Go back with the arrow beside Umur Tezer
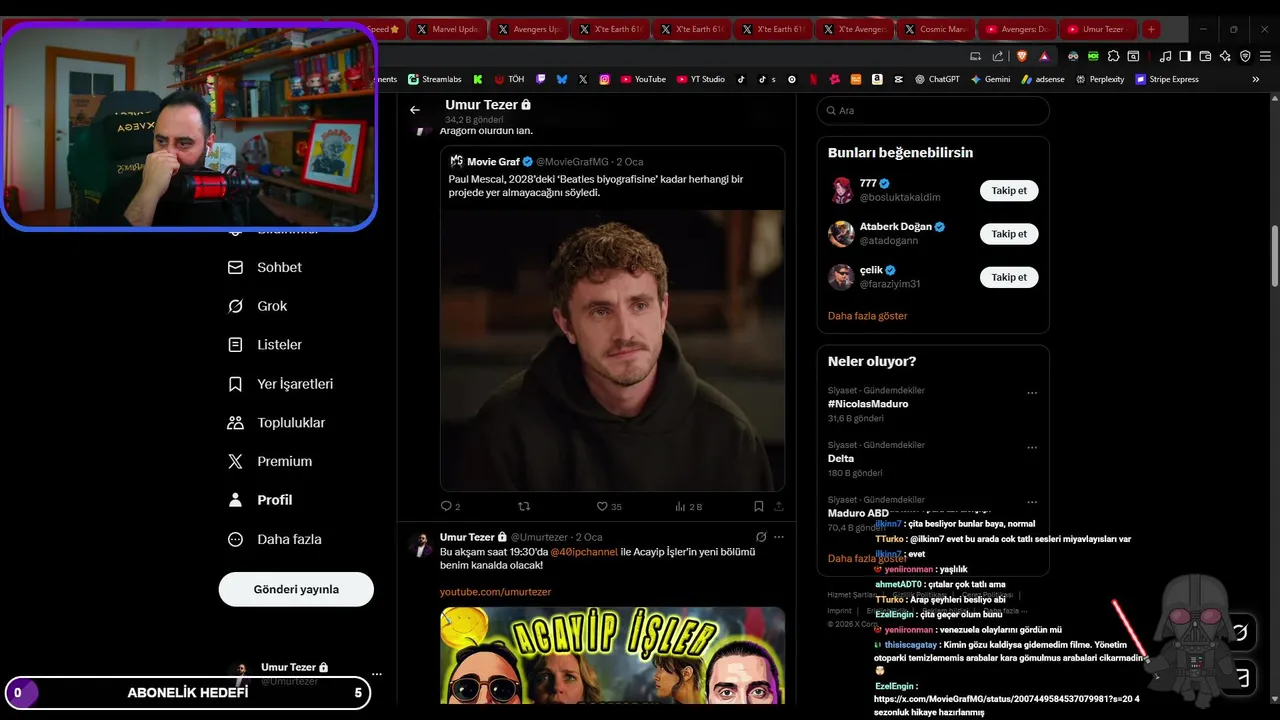 (415, 110)
